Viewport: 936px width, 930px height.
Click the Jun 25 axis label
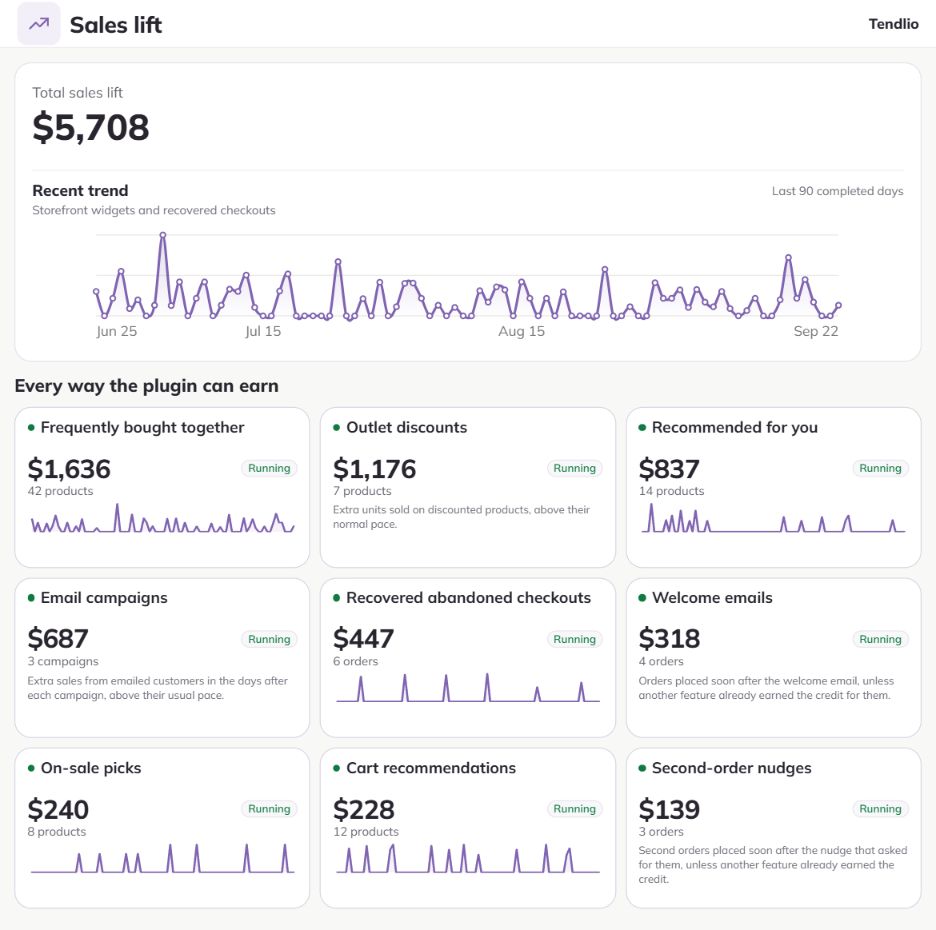coord(116,331)
